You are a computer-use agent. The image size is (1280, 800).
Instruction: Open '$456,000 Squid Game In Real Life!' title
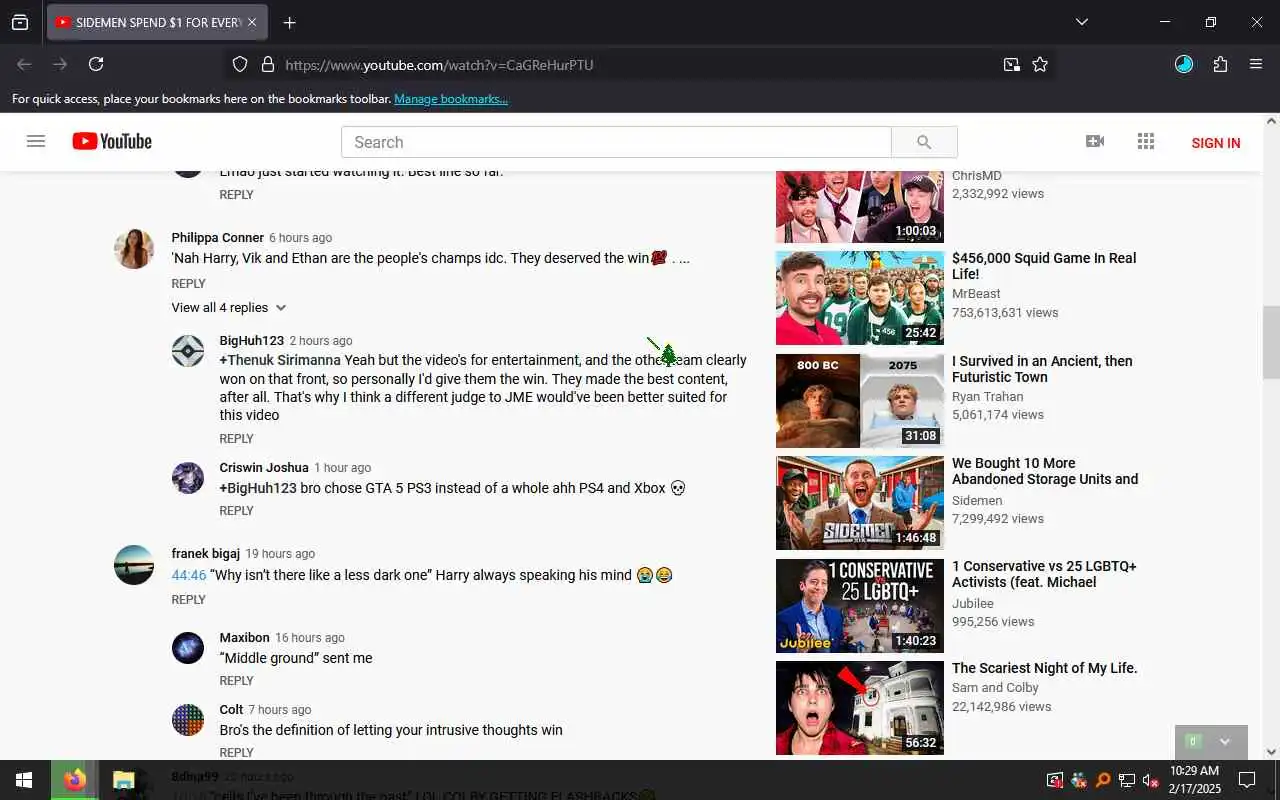[1044, 266]
